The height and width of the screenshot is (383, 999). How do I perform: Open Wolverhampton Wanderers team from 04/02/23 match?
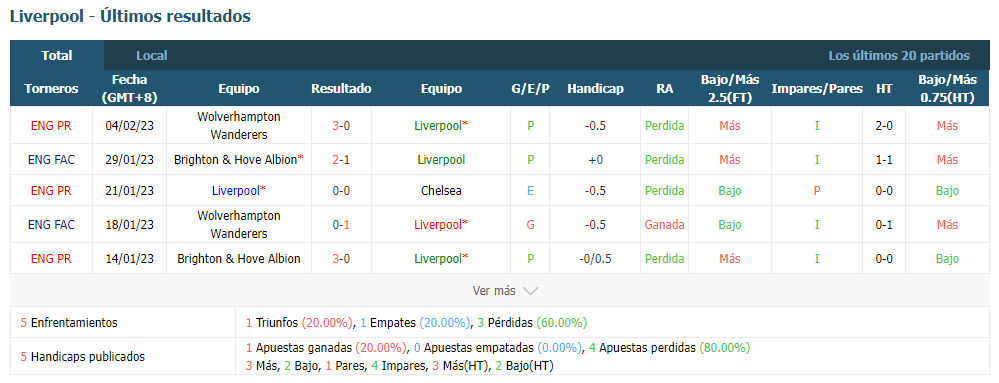point(239,126)
